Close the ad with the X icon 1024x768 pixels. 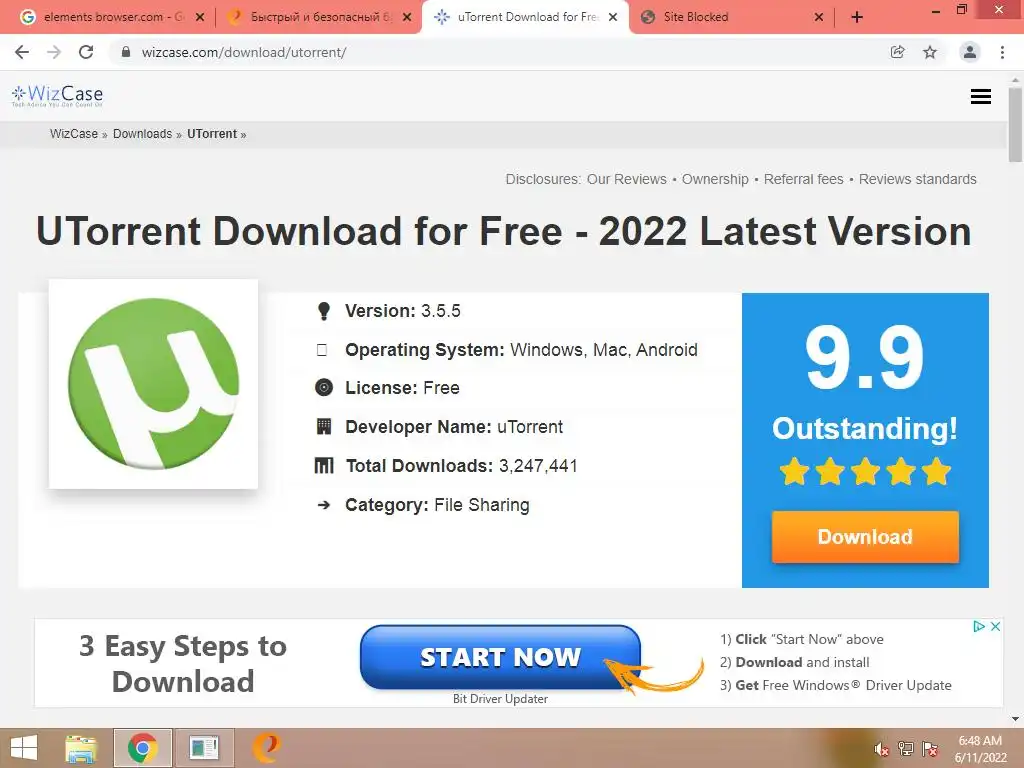pyautogui.click(x=995, y=626)
